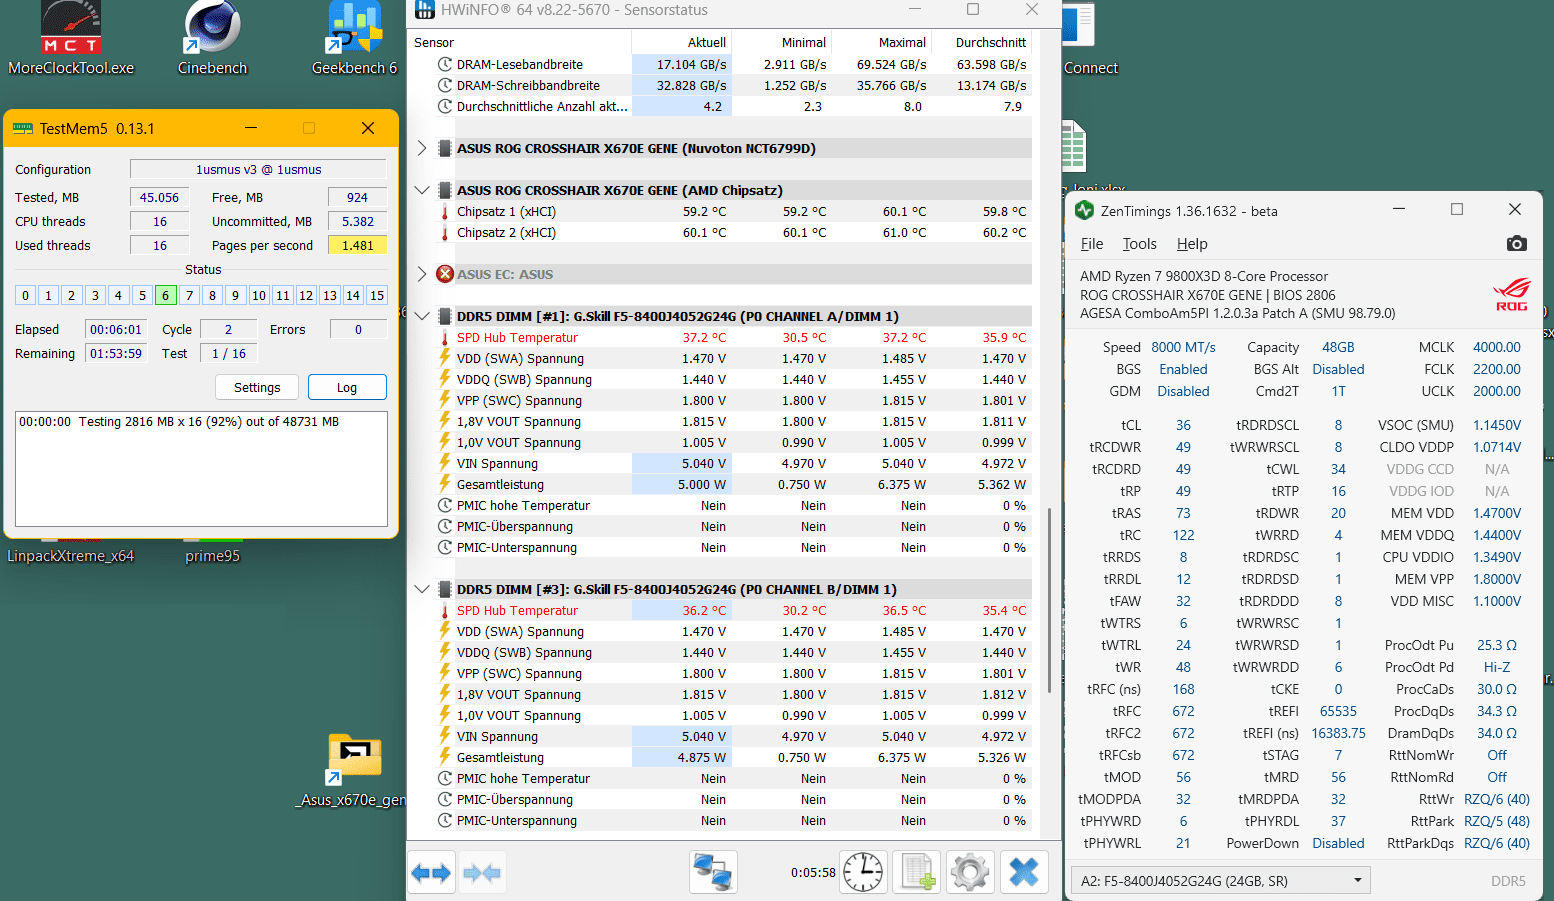This screenshot has height=901, width=1554.
Task: Click the ASUS EC error icon
Action: (x=445, y=274)
